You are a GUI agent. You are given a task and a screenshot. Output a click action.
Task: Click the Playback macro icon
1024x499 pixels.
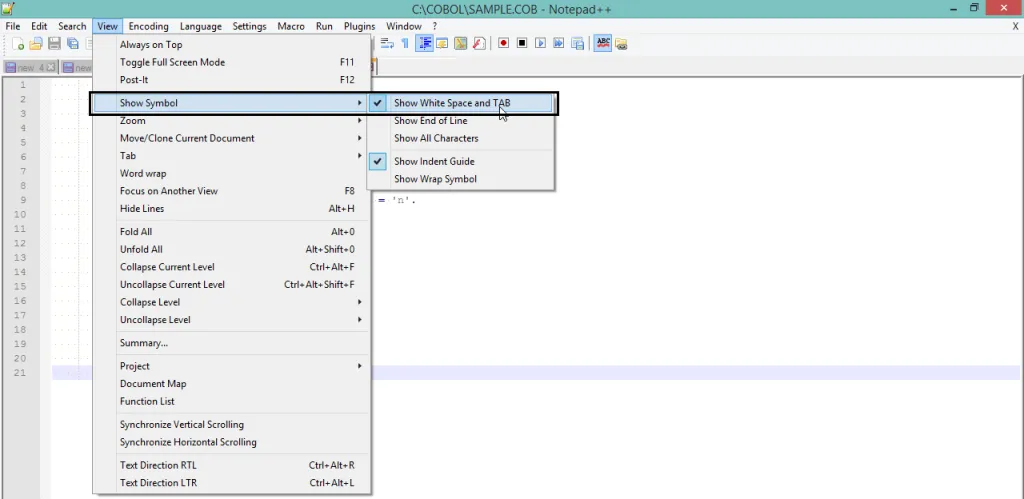tap(540, 43)
